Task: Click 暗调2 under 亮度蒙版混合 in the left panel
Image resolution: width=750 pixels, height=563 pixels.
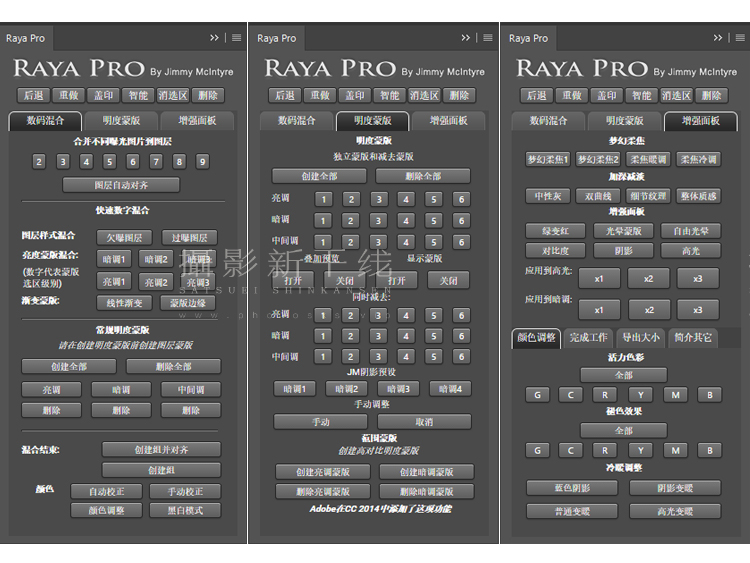Action: [x=156, y=259]
